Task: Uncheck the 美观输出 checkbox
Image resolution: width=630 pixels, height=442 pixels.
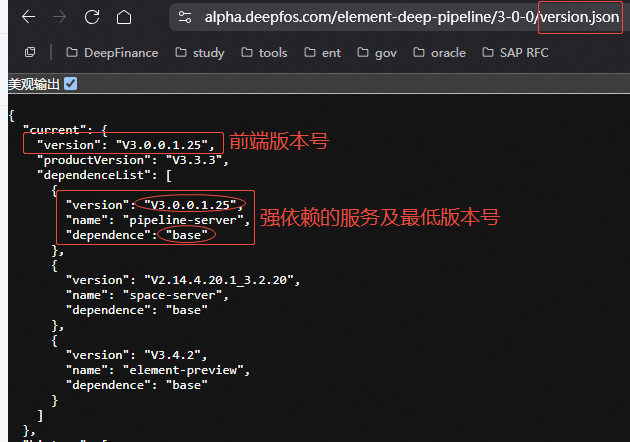Action: click(71, 85)
